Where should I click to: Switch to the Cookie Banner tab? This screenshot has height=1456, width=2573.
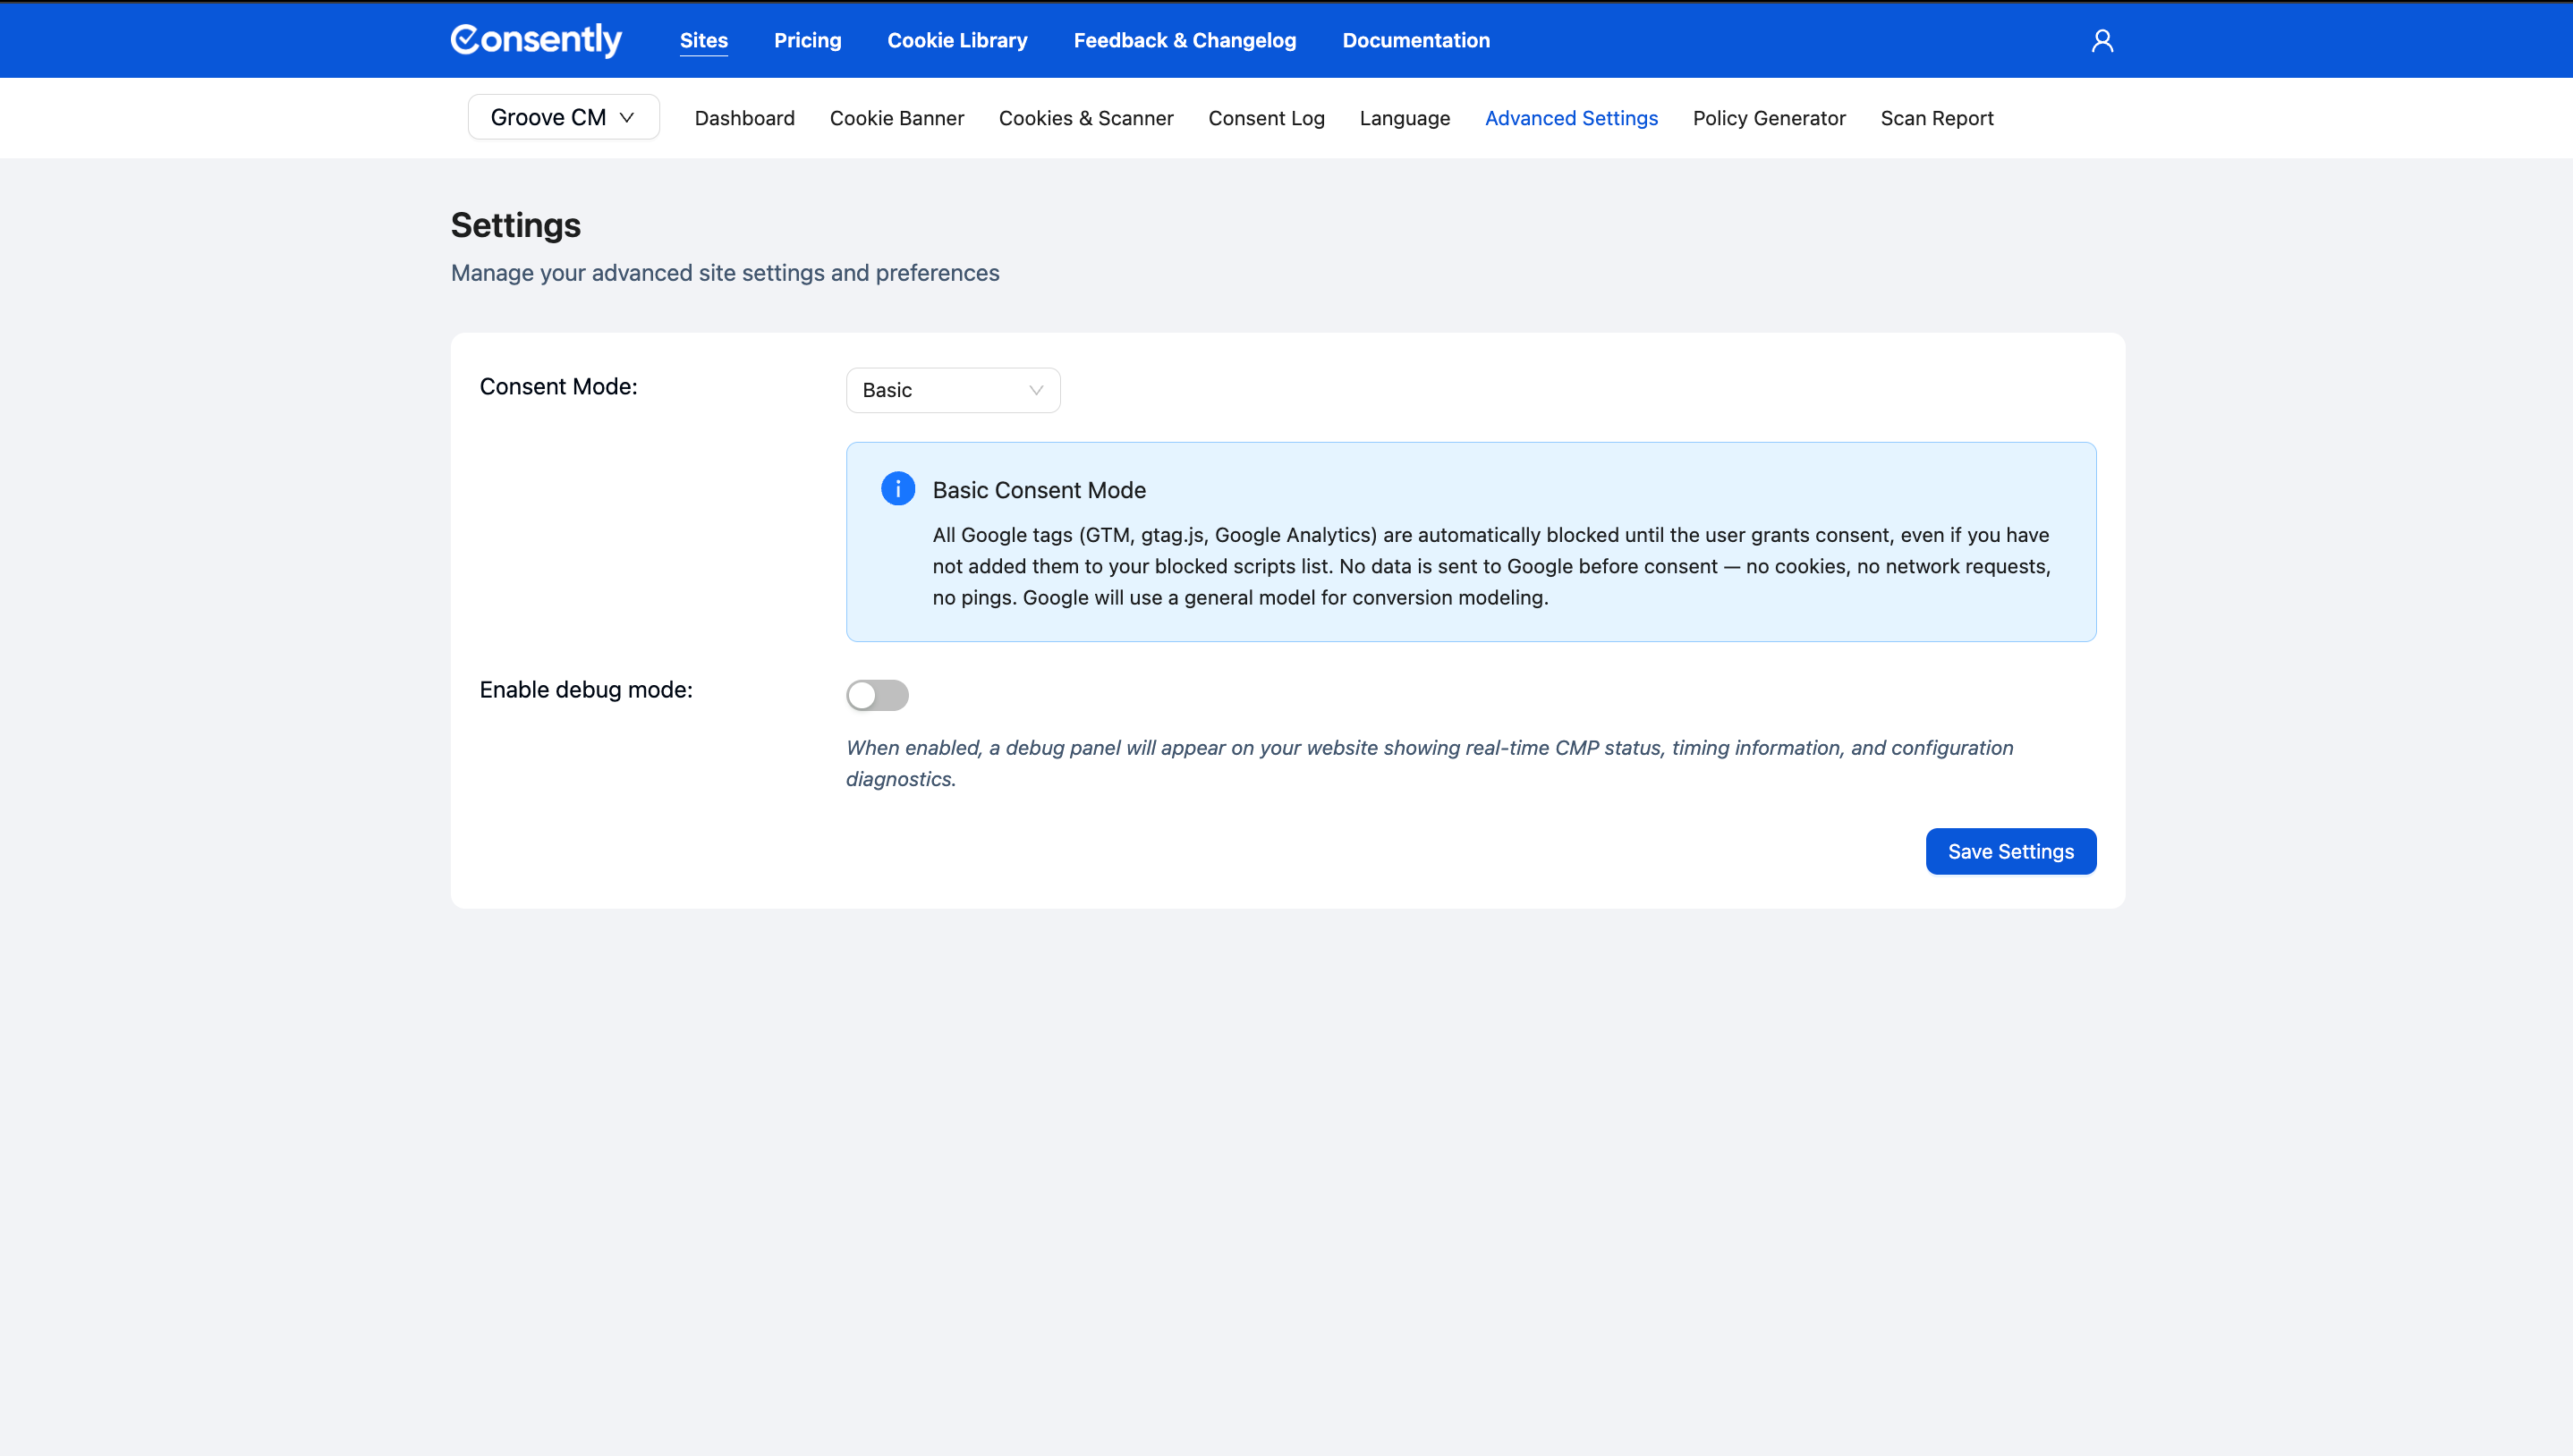coord(896,118)
